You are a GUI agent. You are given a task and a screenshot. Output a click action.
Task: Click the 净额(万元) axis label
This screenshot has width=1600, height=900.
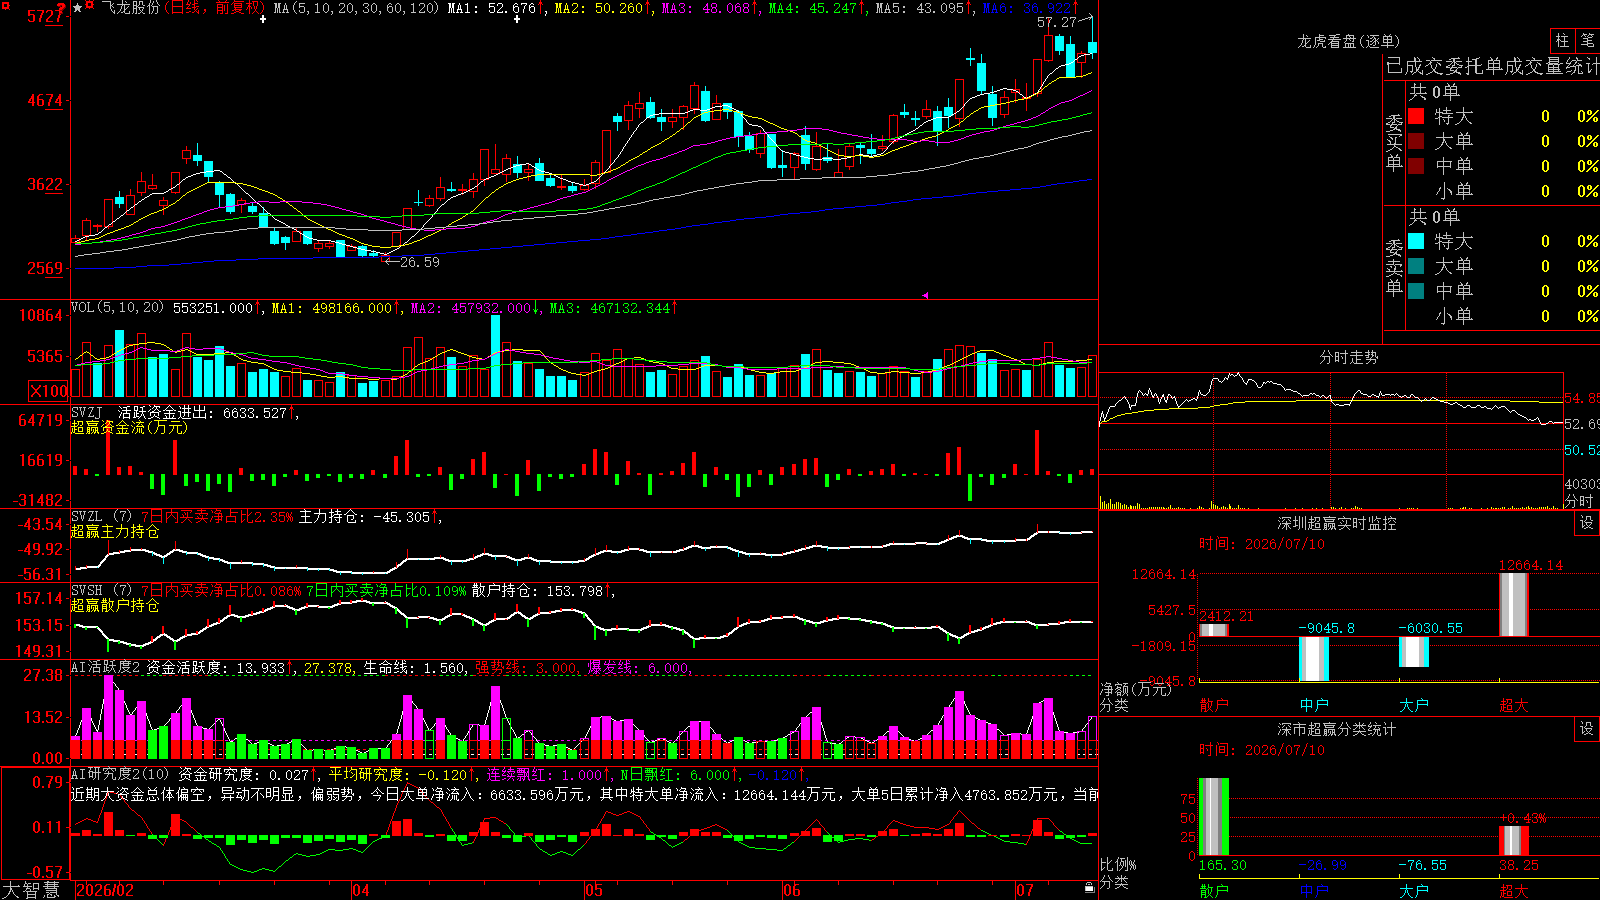coord(1136,689)
